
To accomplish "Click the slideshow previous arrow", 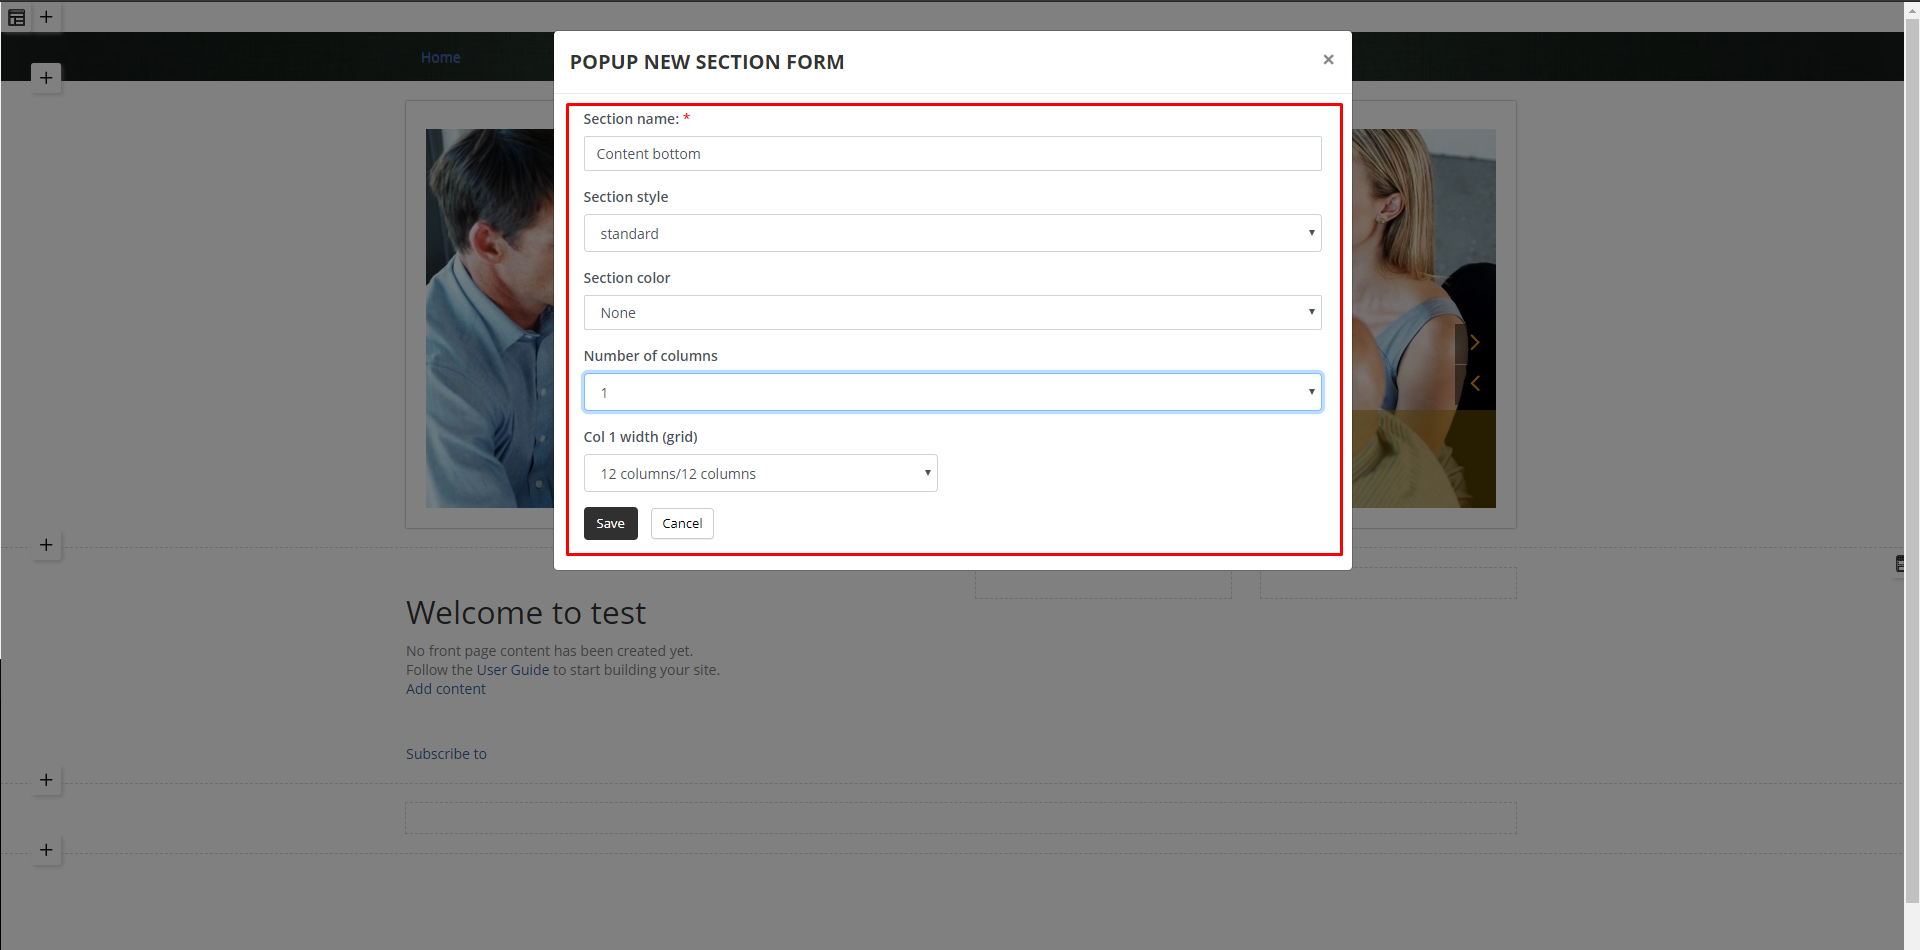I will point(1474,383).
